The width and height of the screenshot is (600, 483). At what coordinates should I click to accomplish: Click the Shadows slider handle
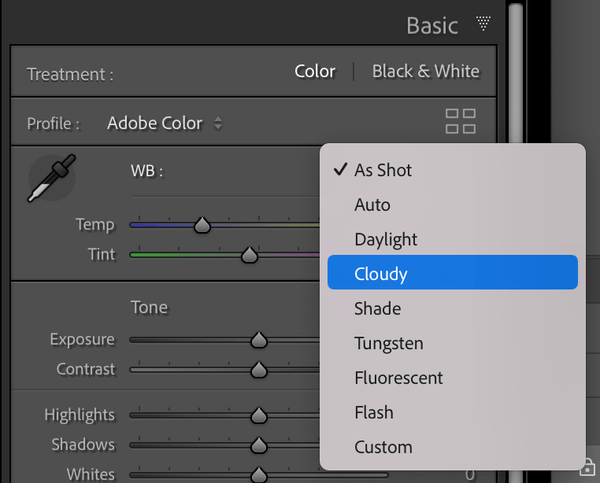coord(259,445)
